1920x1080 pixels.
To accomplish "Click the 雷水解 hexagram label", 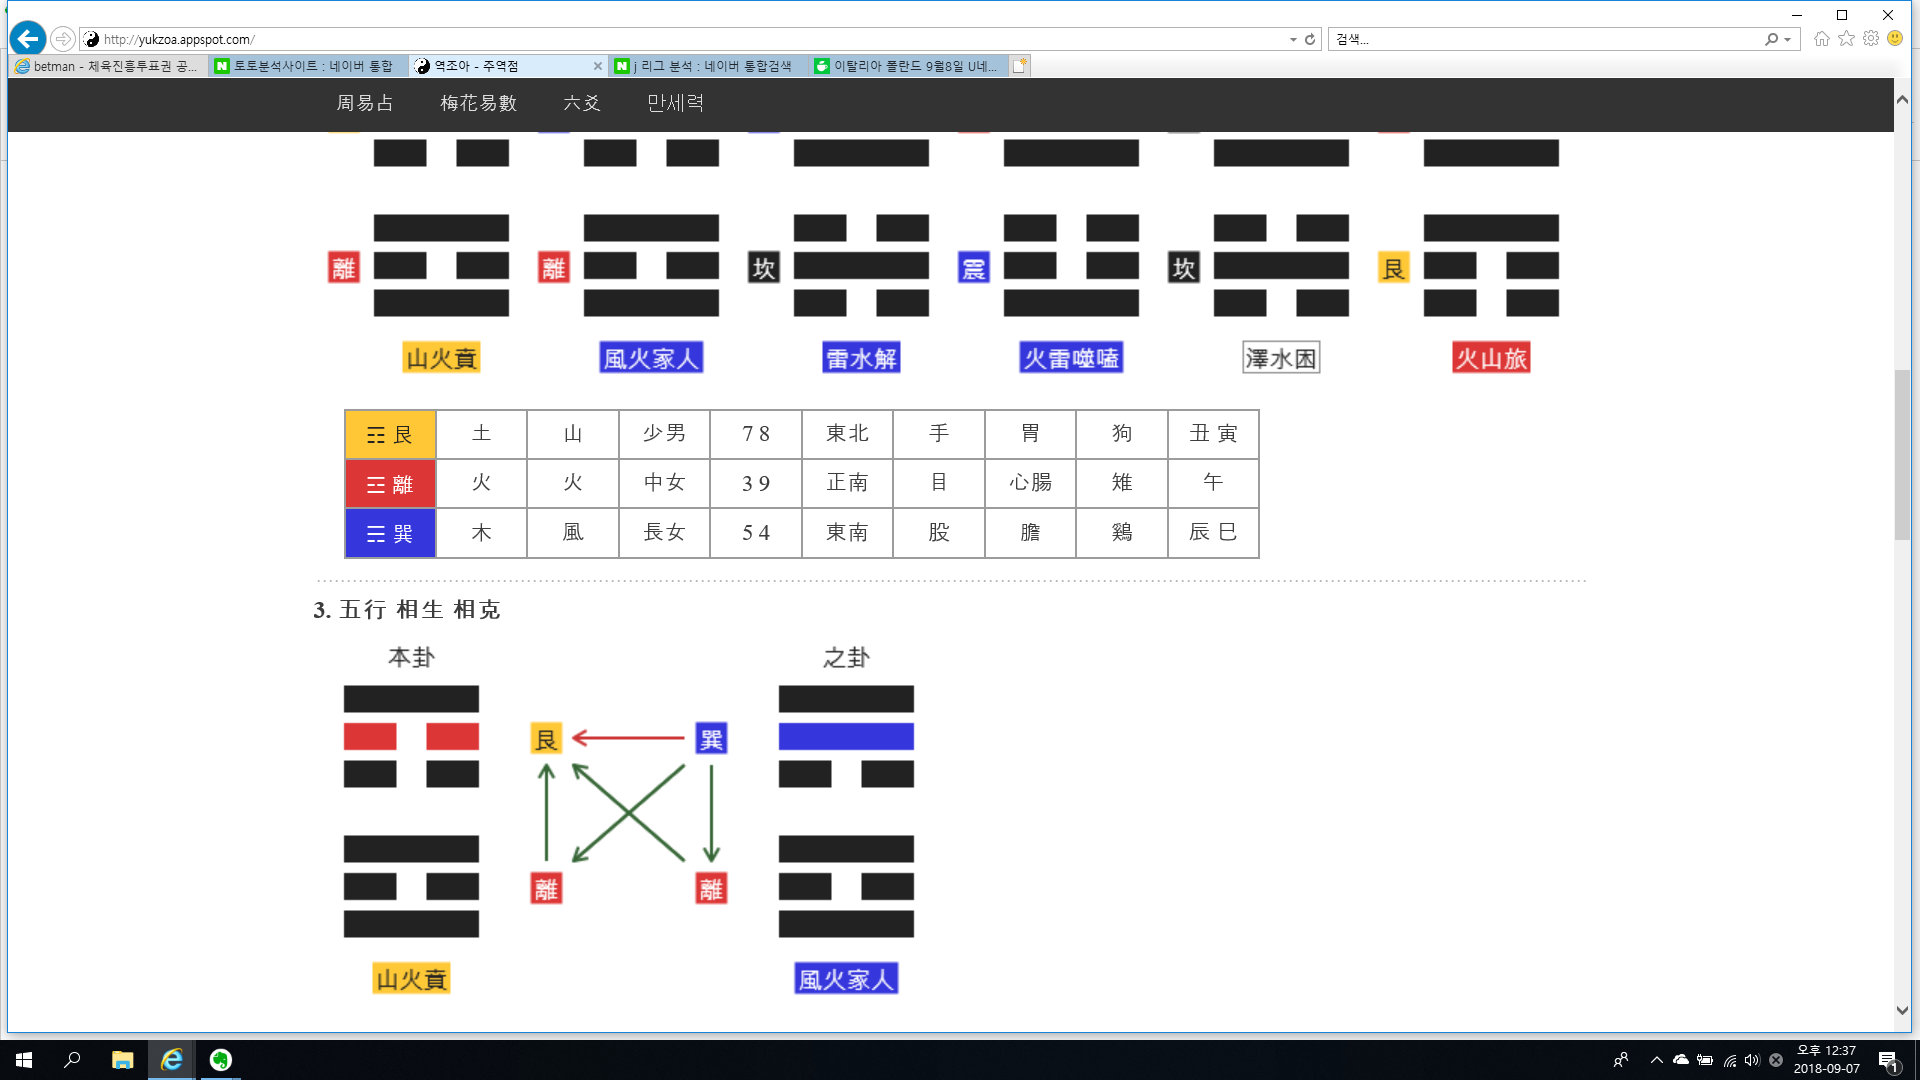I will pyautogui.click(x=861, y=358).
